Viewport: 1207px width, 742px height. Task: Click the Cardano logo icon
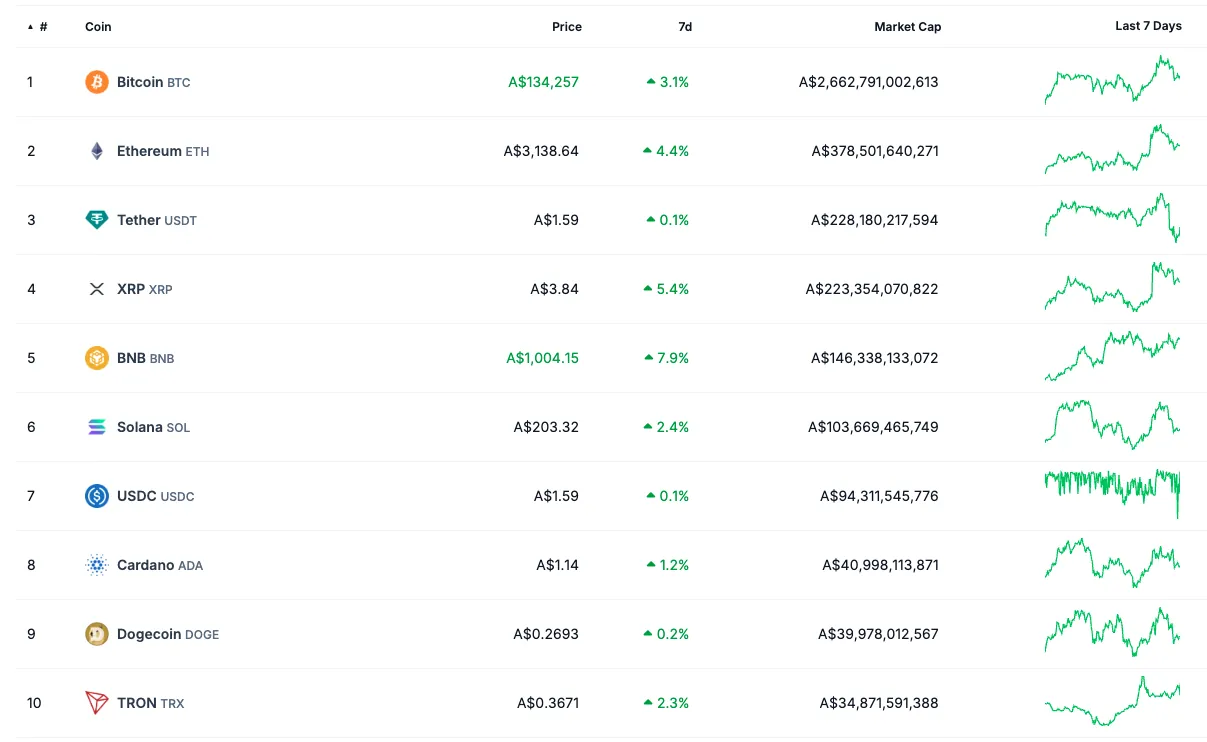click(x=97, y=565)
